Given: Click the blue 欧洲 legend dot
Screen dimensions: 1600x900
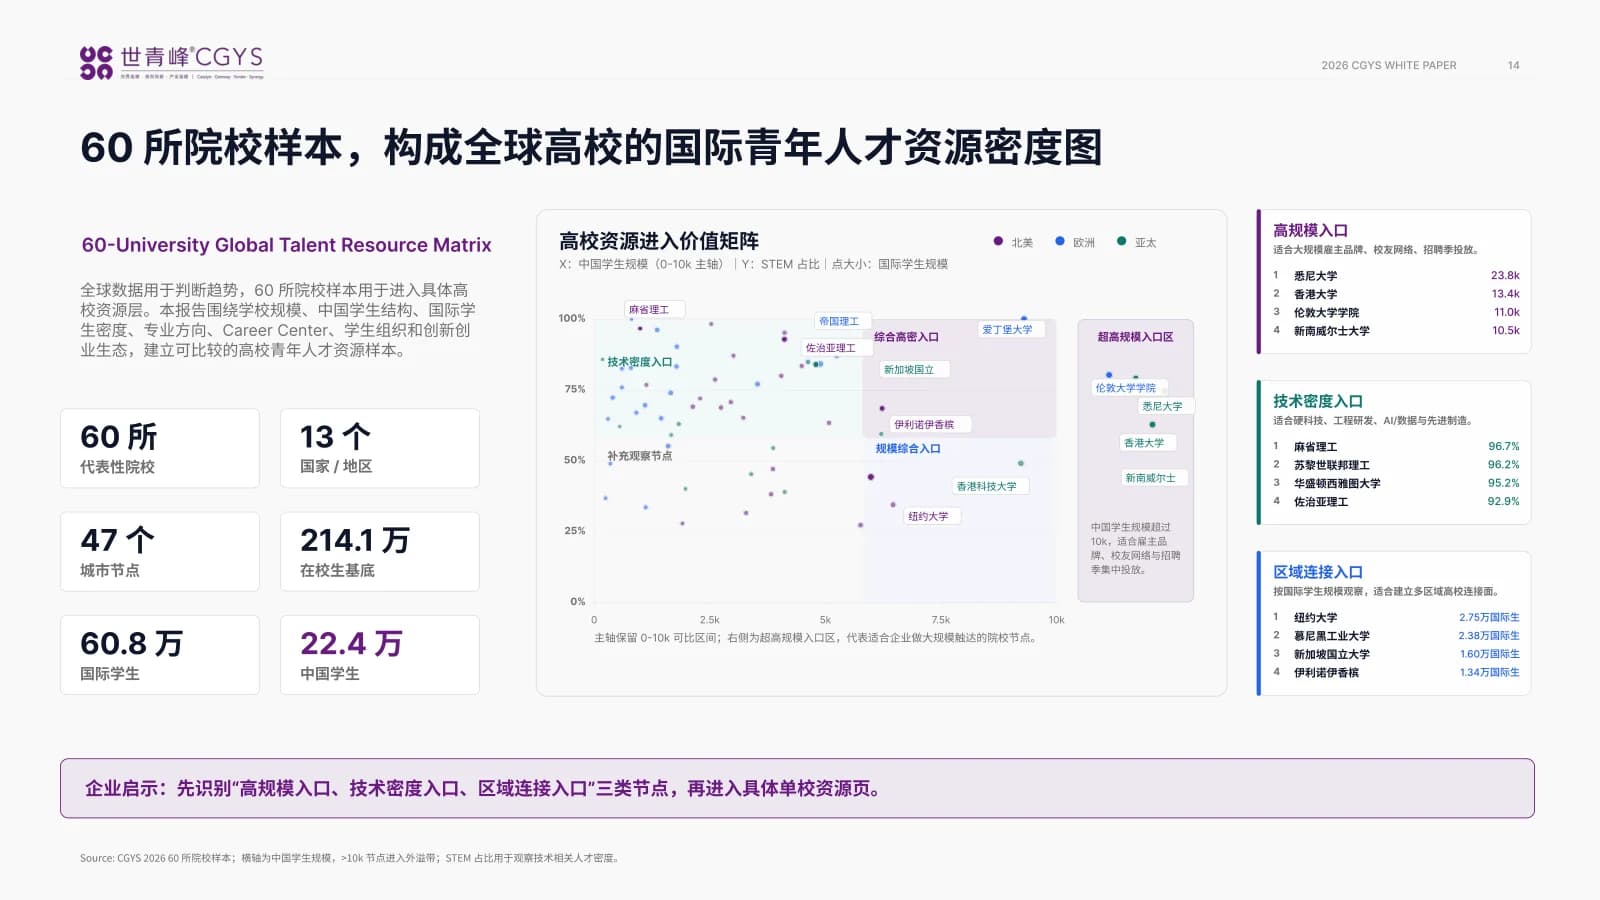Looking at the screenshot, I should (1060, 241).
